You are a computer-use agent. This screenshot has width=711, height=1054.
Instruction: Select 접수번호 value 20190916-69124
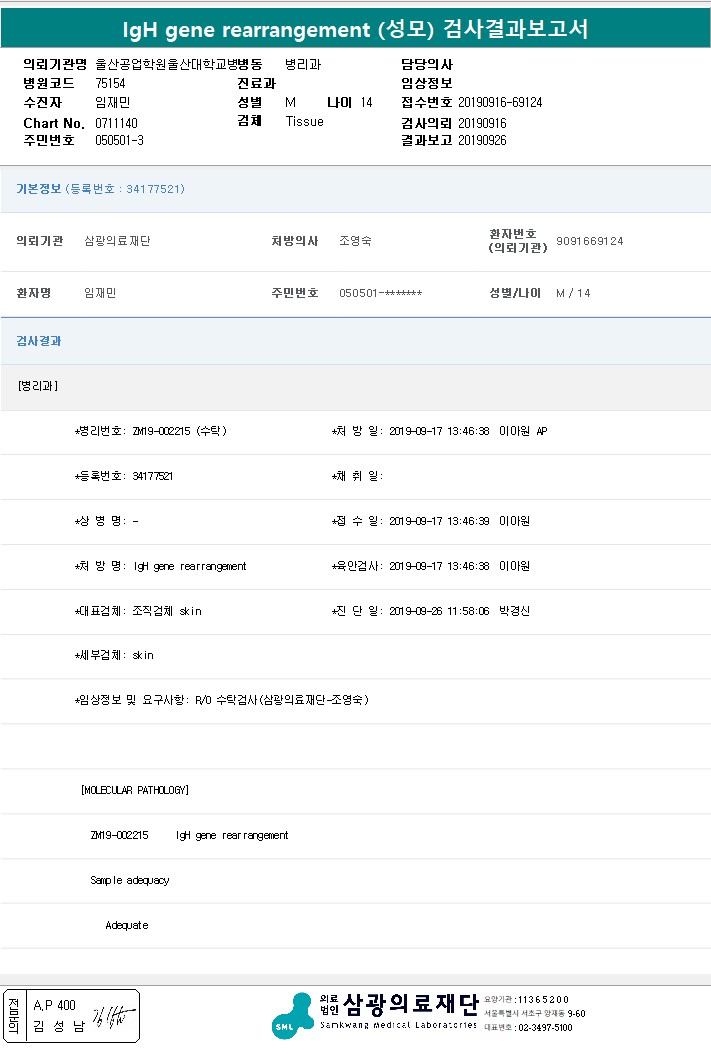tap(500, 102)
